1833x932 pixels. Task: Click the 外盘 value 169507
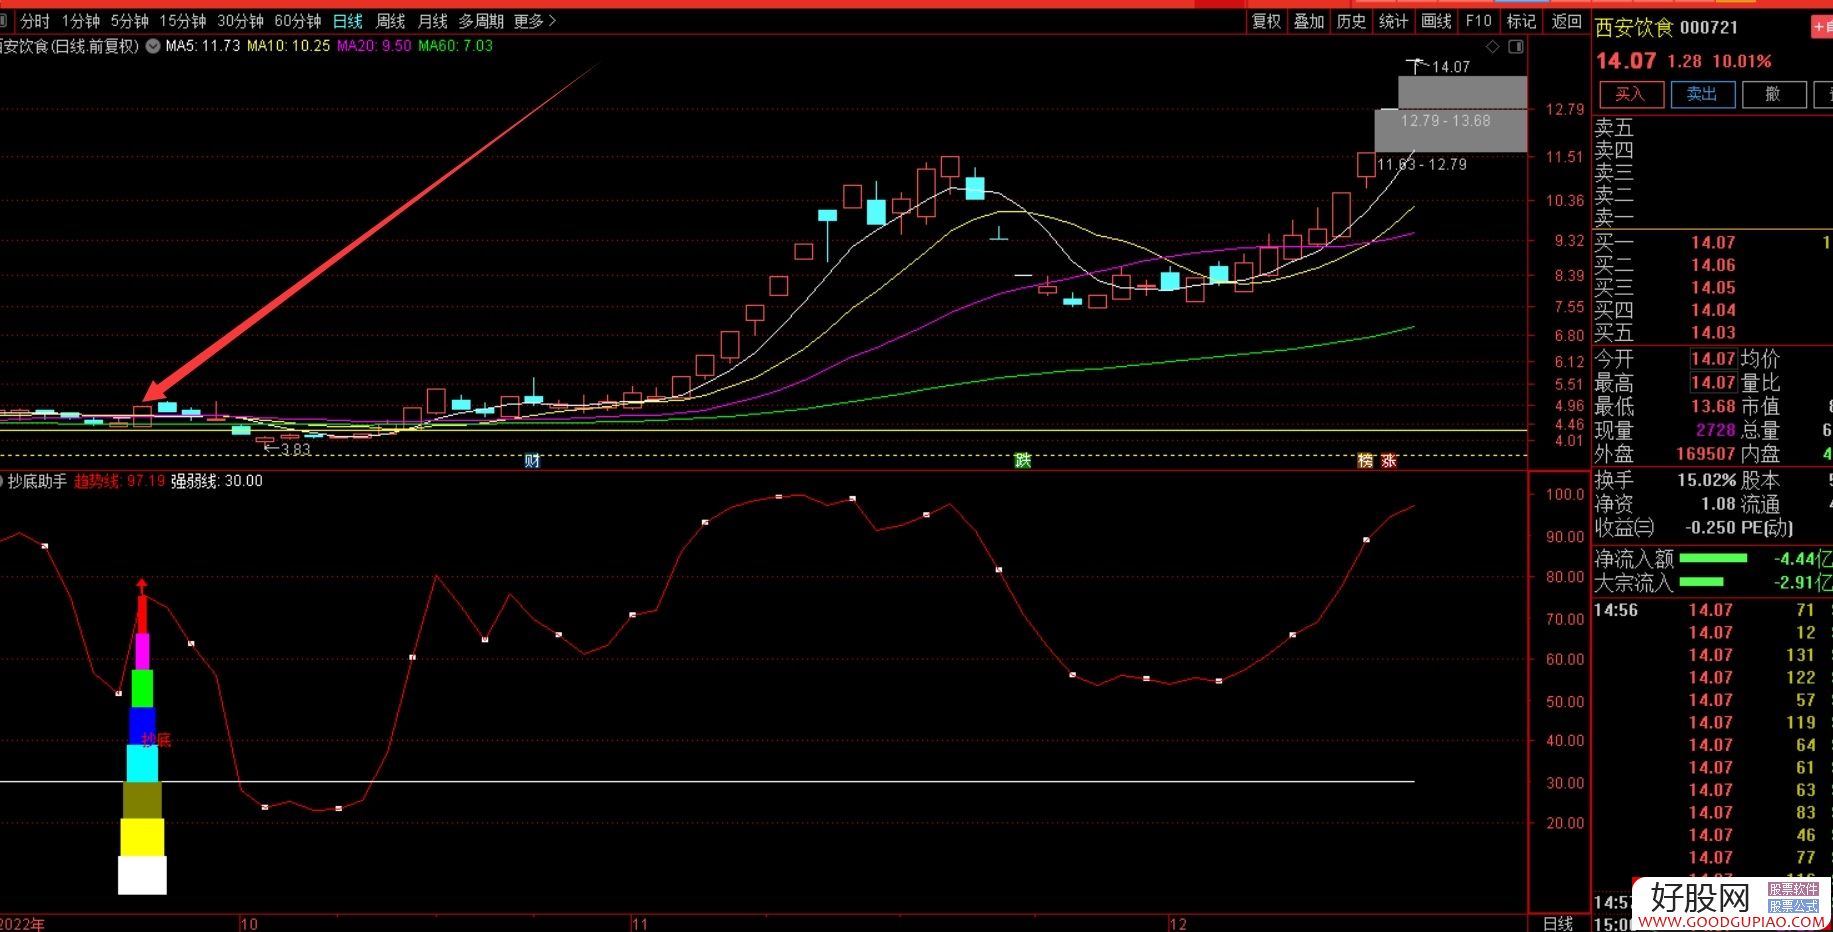[x=1706, y=454]
